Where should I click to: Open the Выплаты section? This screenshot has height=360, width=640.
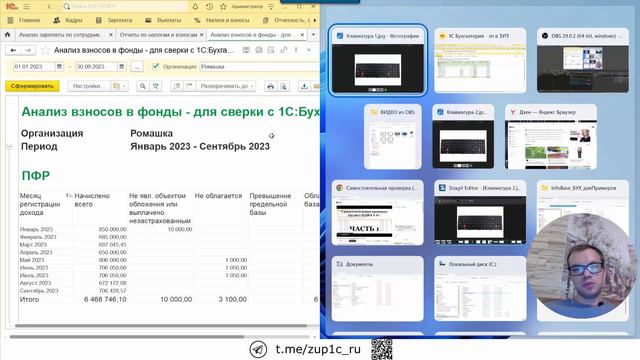tap(163, 20)
